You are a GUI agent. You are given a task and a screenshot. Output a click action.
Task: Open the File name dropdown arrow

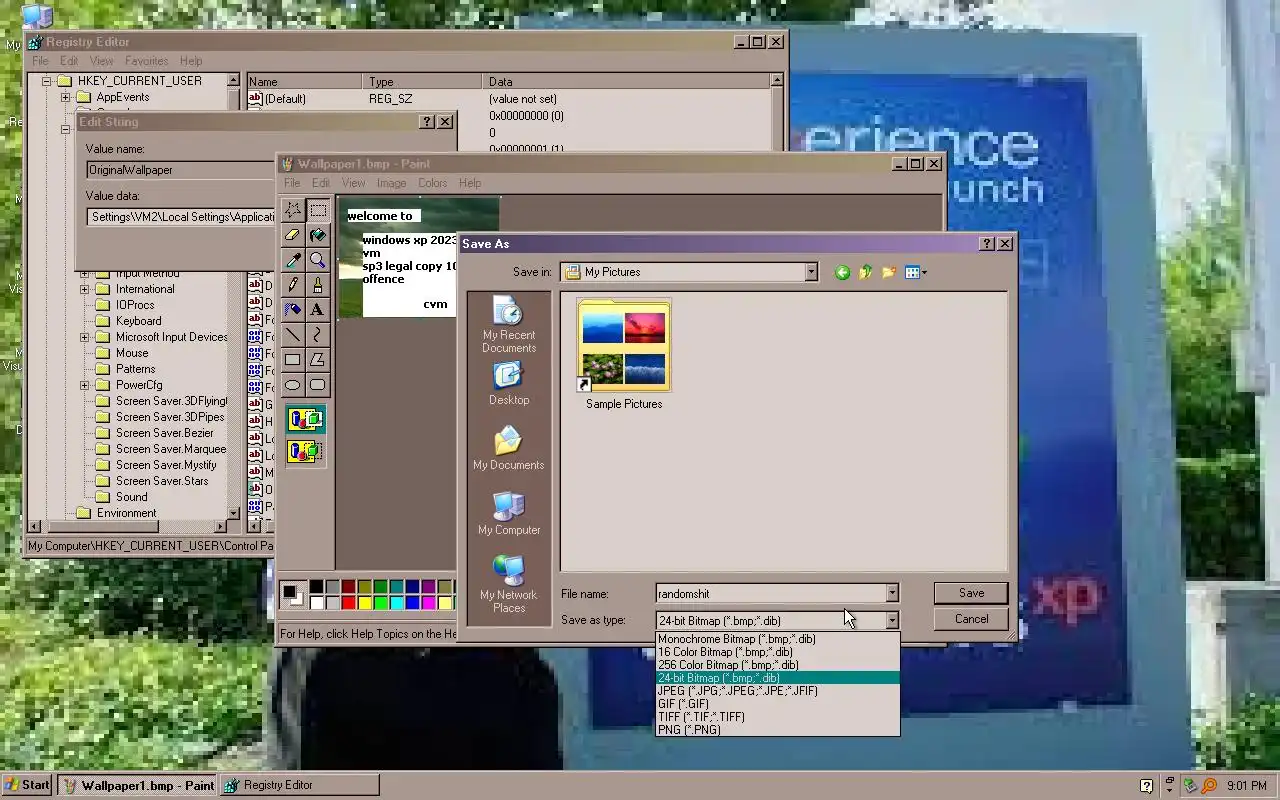click(x=892, y=594)
